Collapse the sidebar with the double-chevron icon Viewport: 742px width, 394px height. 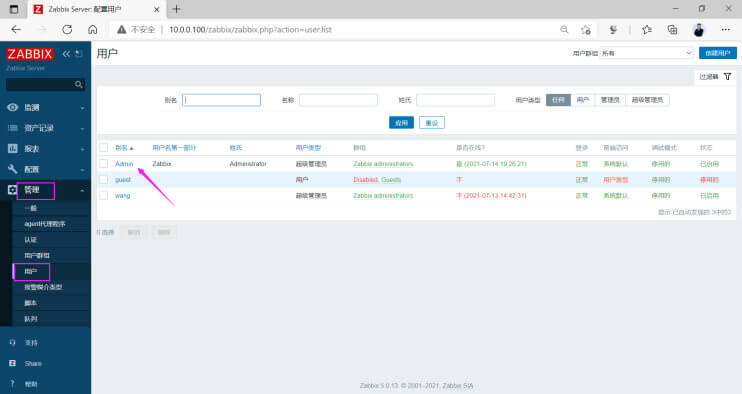click(x=66, y=54)
